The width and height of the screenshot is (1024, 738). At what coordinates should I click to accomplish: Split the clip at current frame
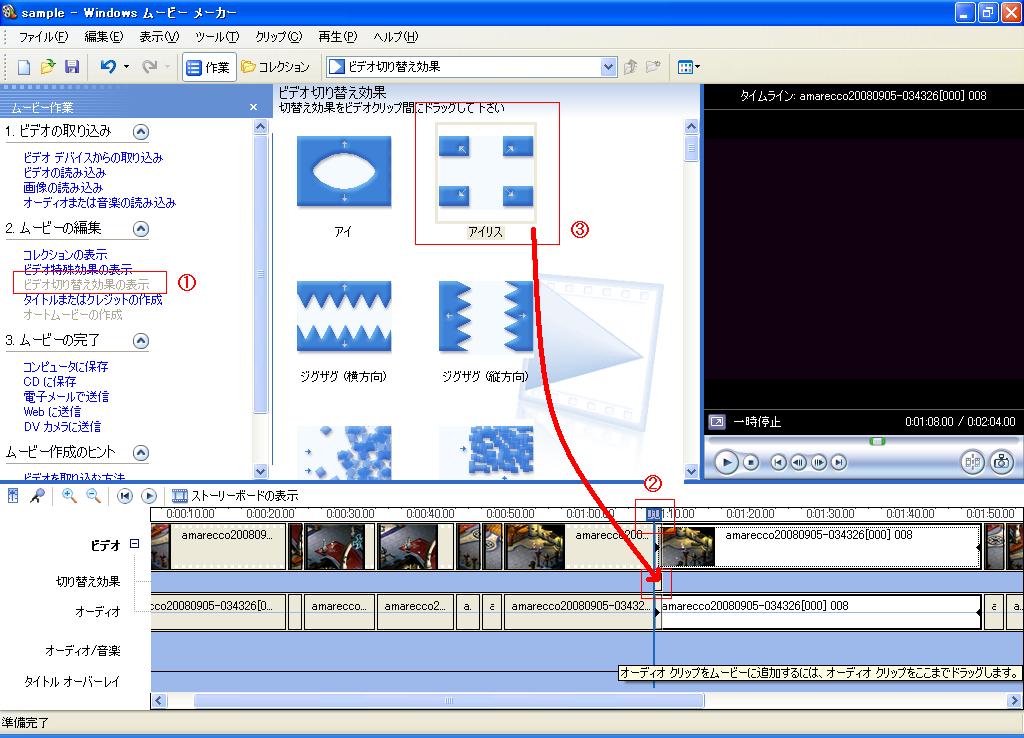pos(972,462)
